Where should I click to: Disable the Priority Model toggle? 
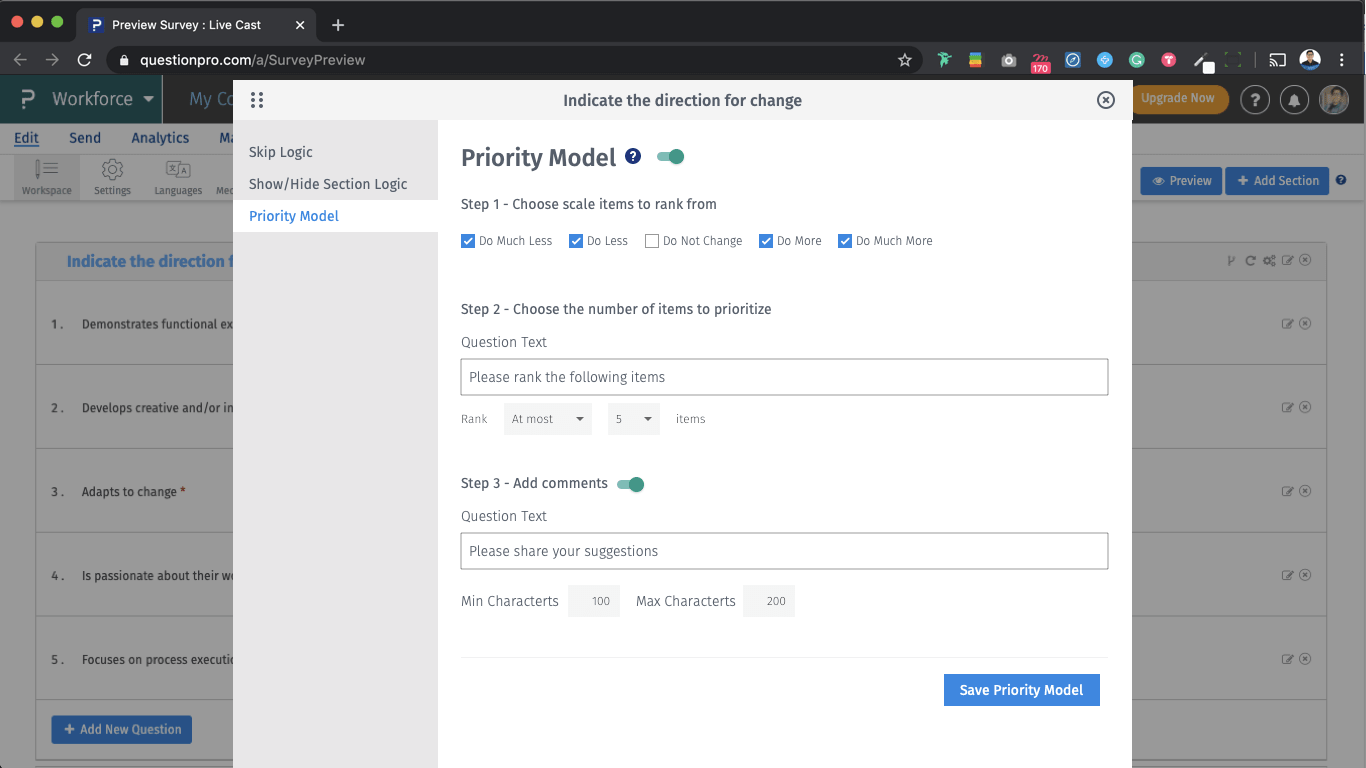pyautogui.click(x=670, y=156)
